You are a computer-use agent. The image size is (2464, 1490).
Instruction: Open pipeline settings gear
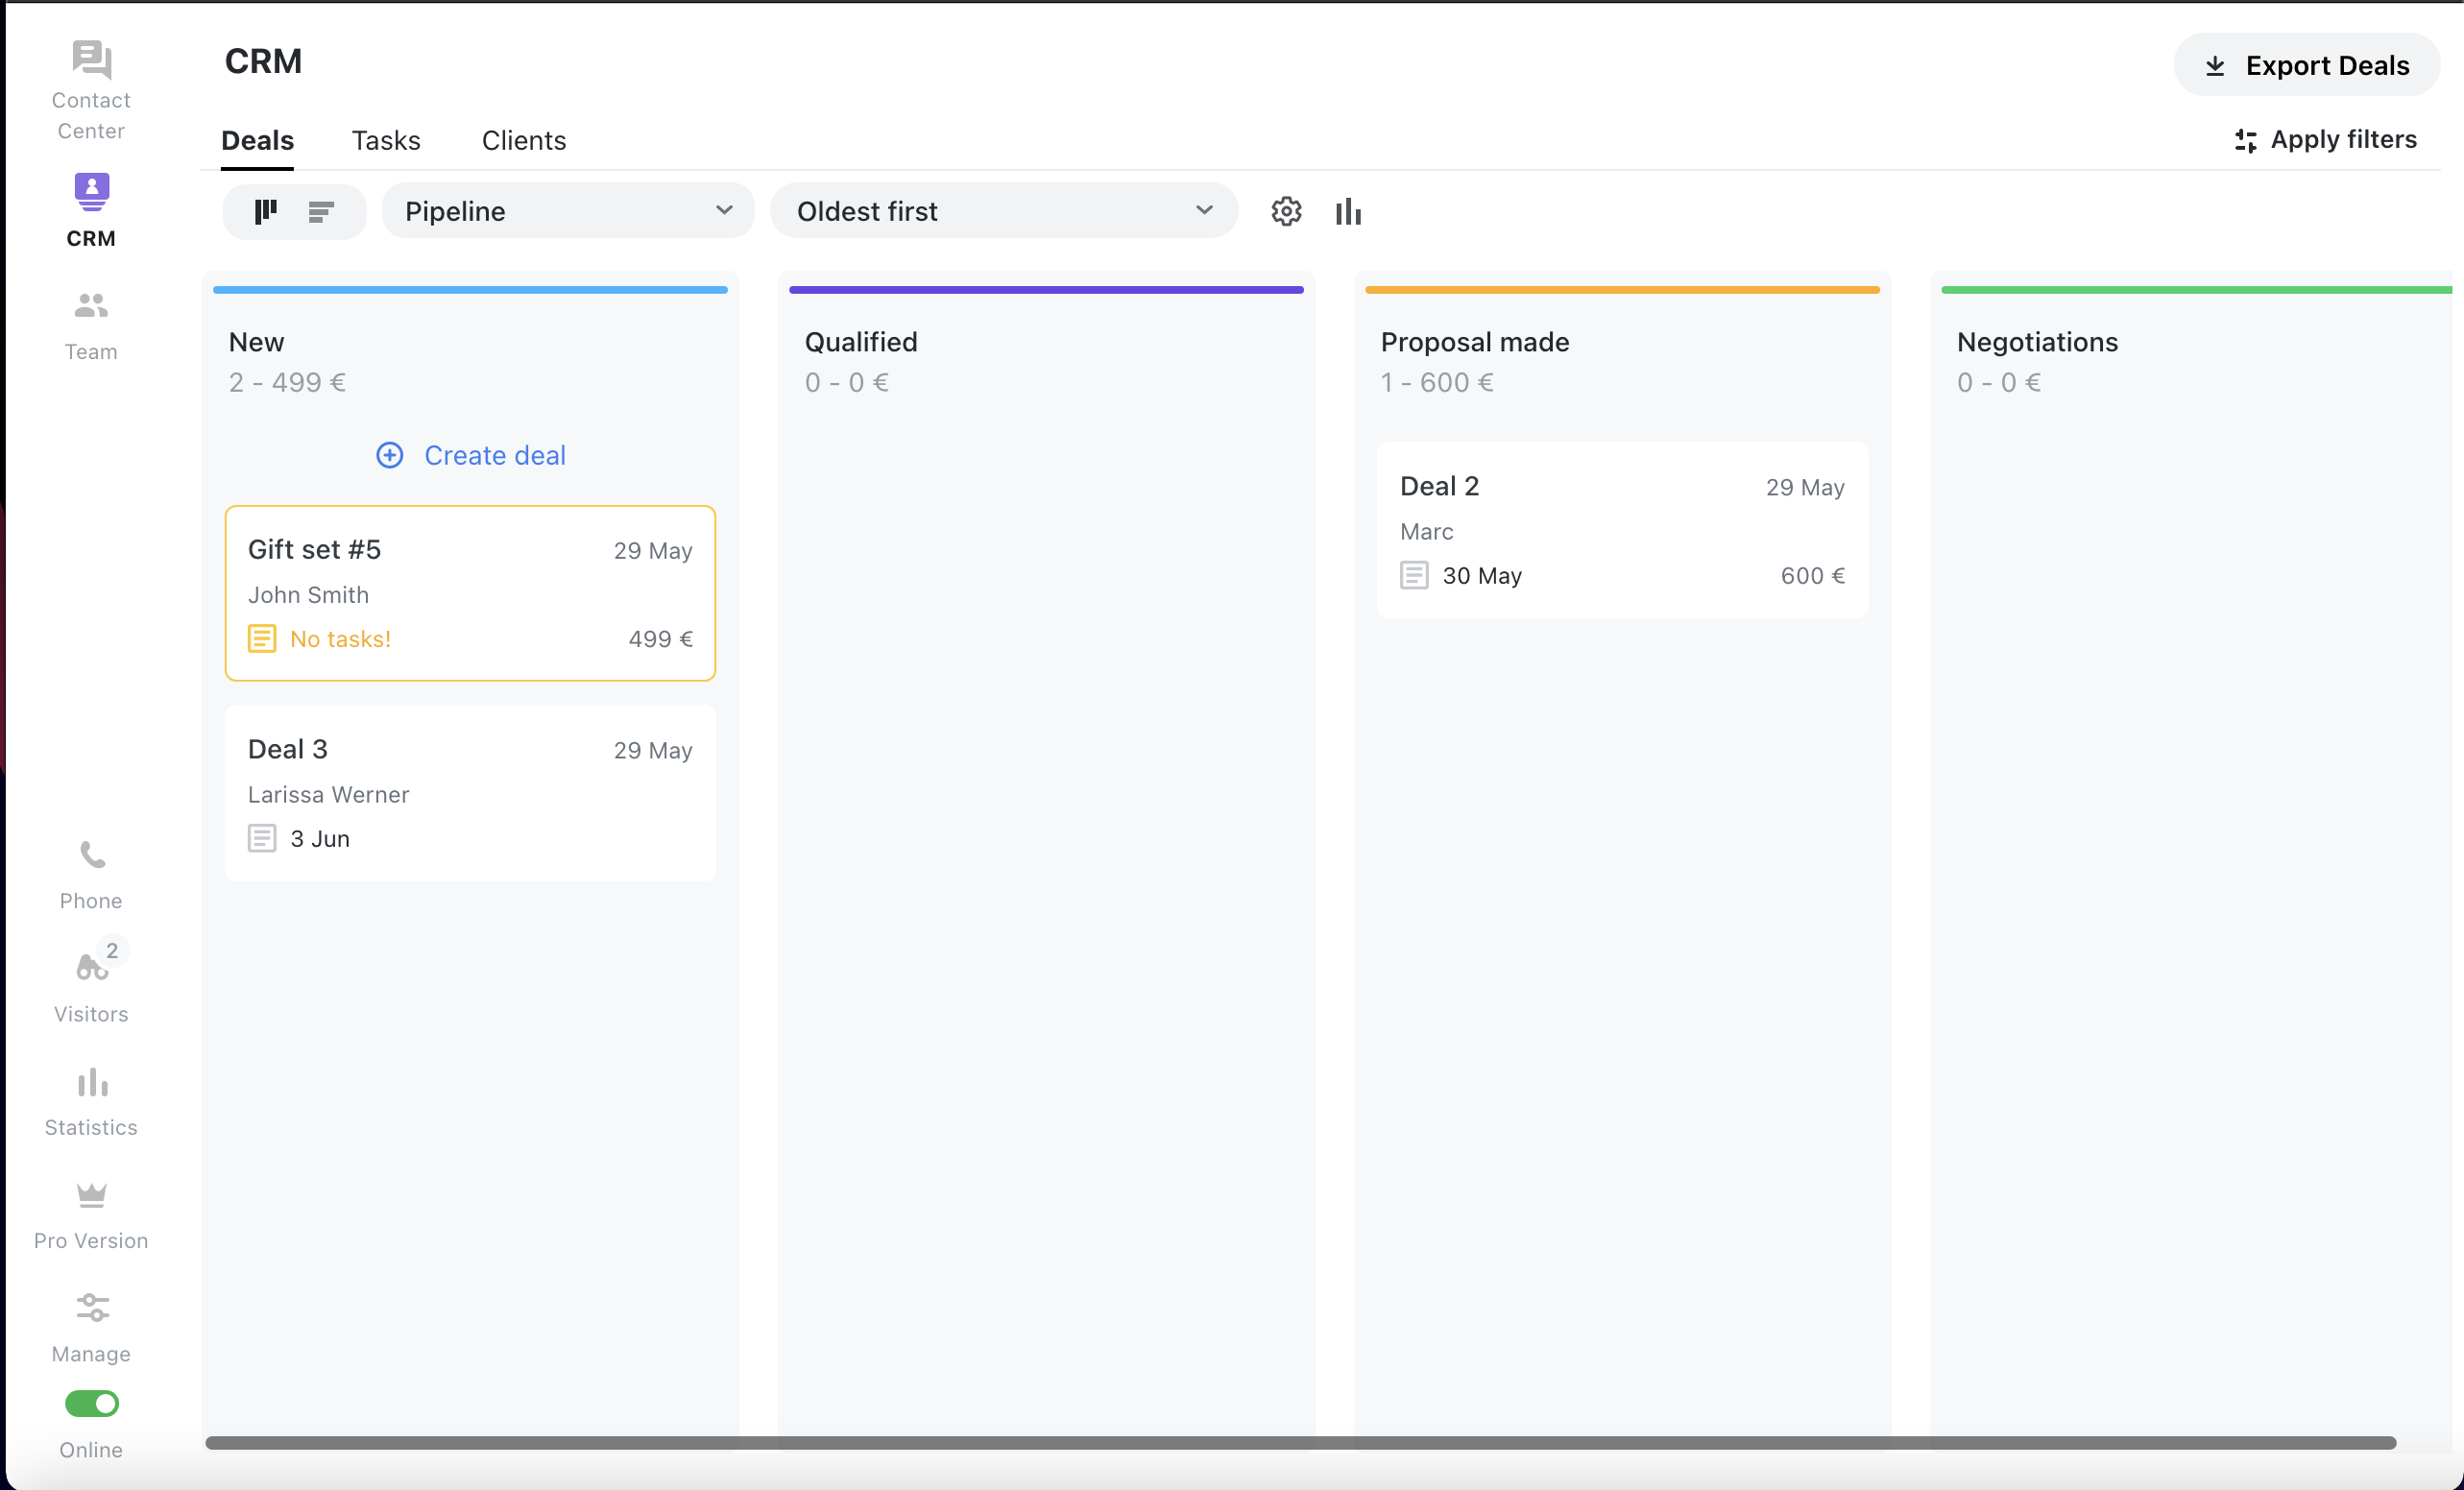(x=1286, y=211)
